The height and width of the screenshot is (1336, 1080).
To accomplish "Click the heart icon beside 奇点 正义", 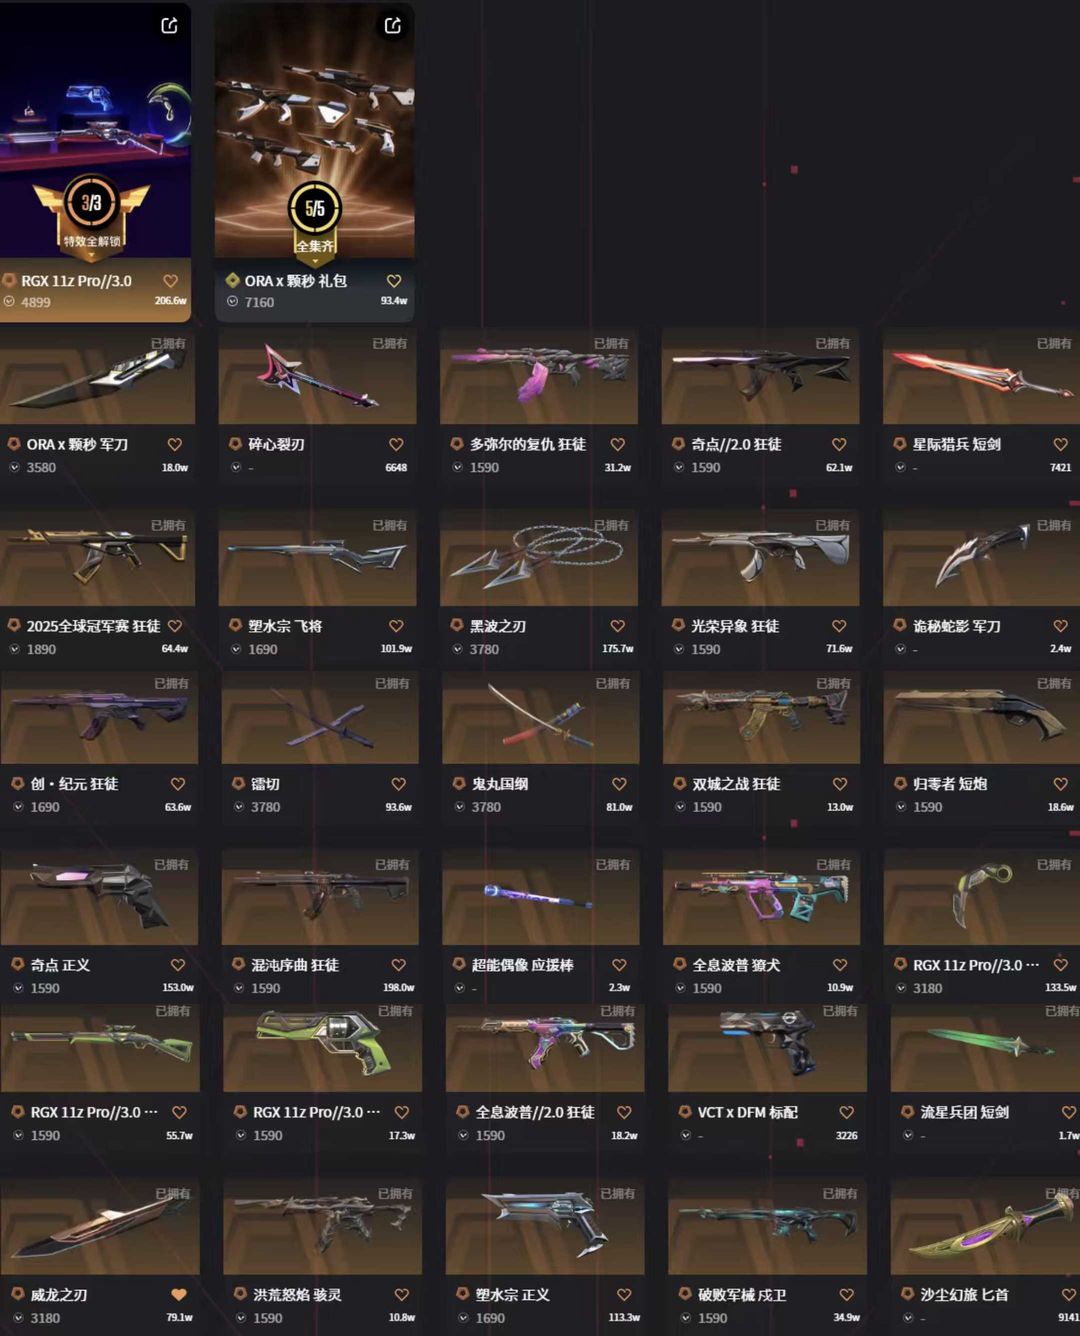I will click(x=177, y=965).
